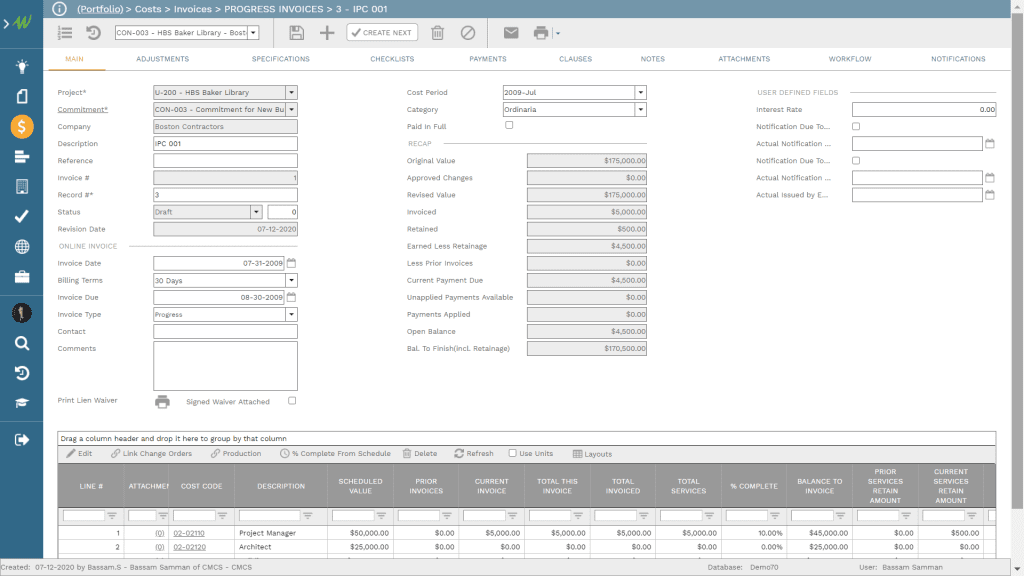Open the globe icon in left sidebar
This screenshot has width=1024, height=576.
point(22,246)
